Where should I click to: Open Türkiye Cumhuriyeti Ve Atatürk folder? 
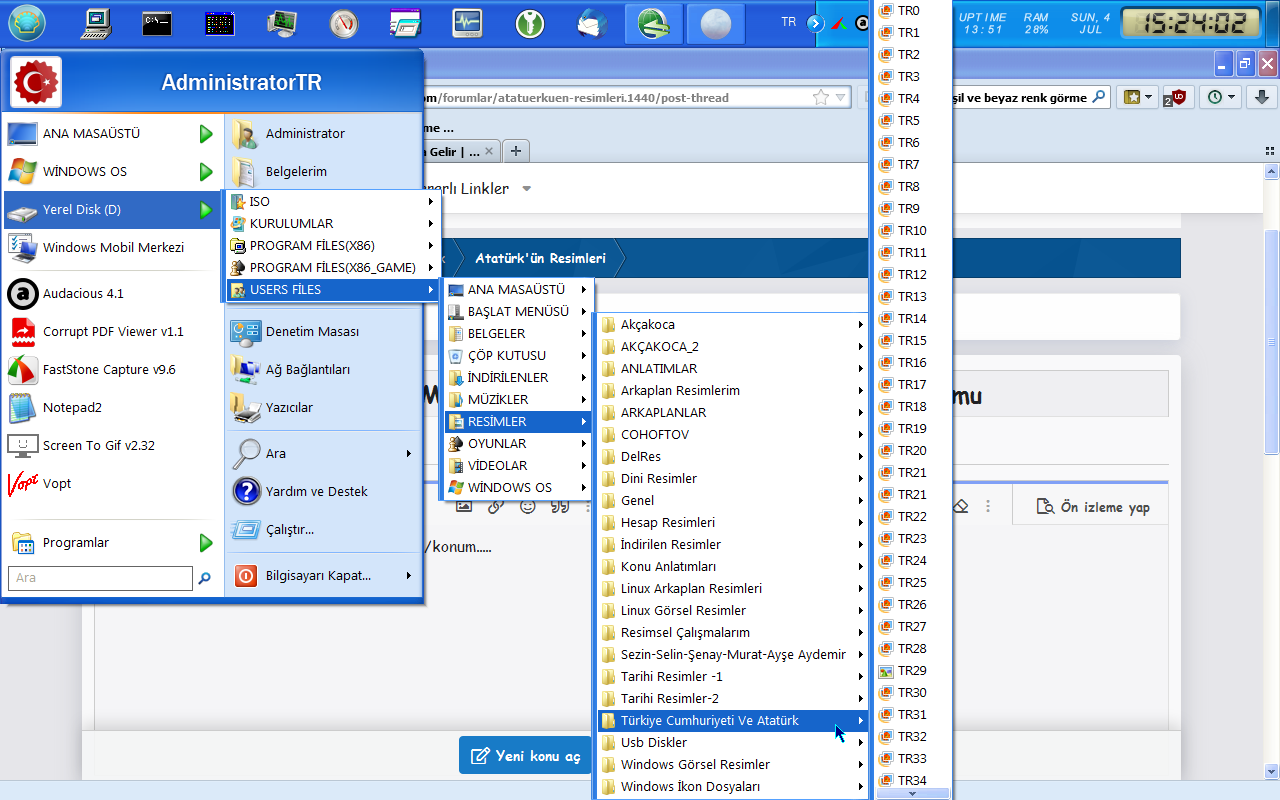click(x=733, y=721)
